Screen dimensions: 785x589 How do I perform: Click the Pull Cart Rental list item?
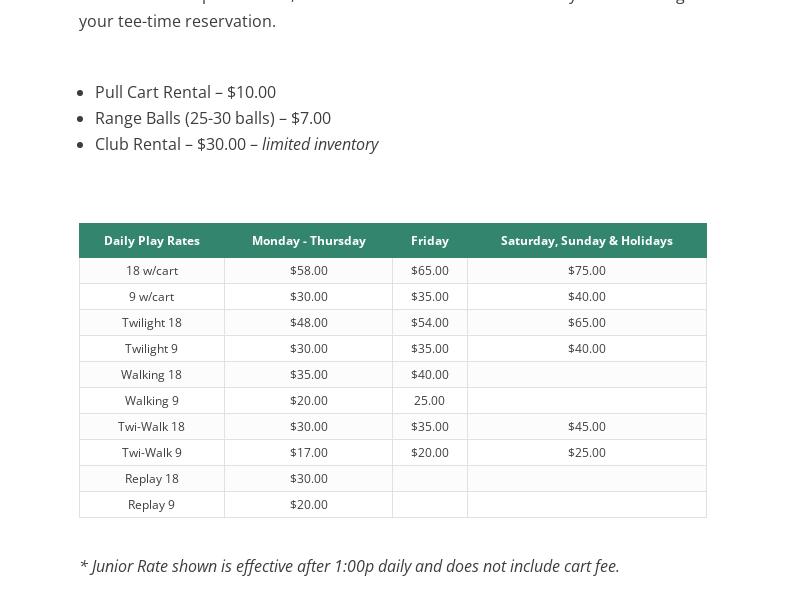(x=185, y=92)
